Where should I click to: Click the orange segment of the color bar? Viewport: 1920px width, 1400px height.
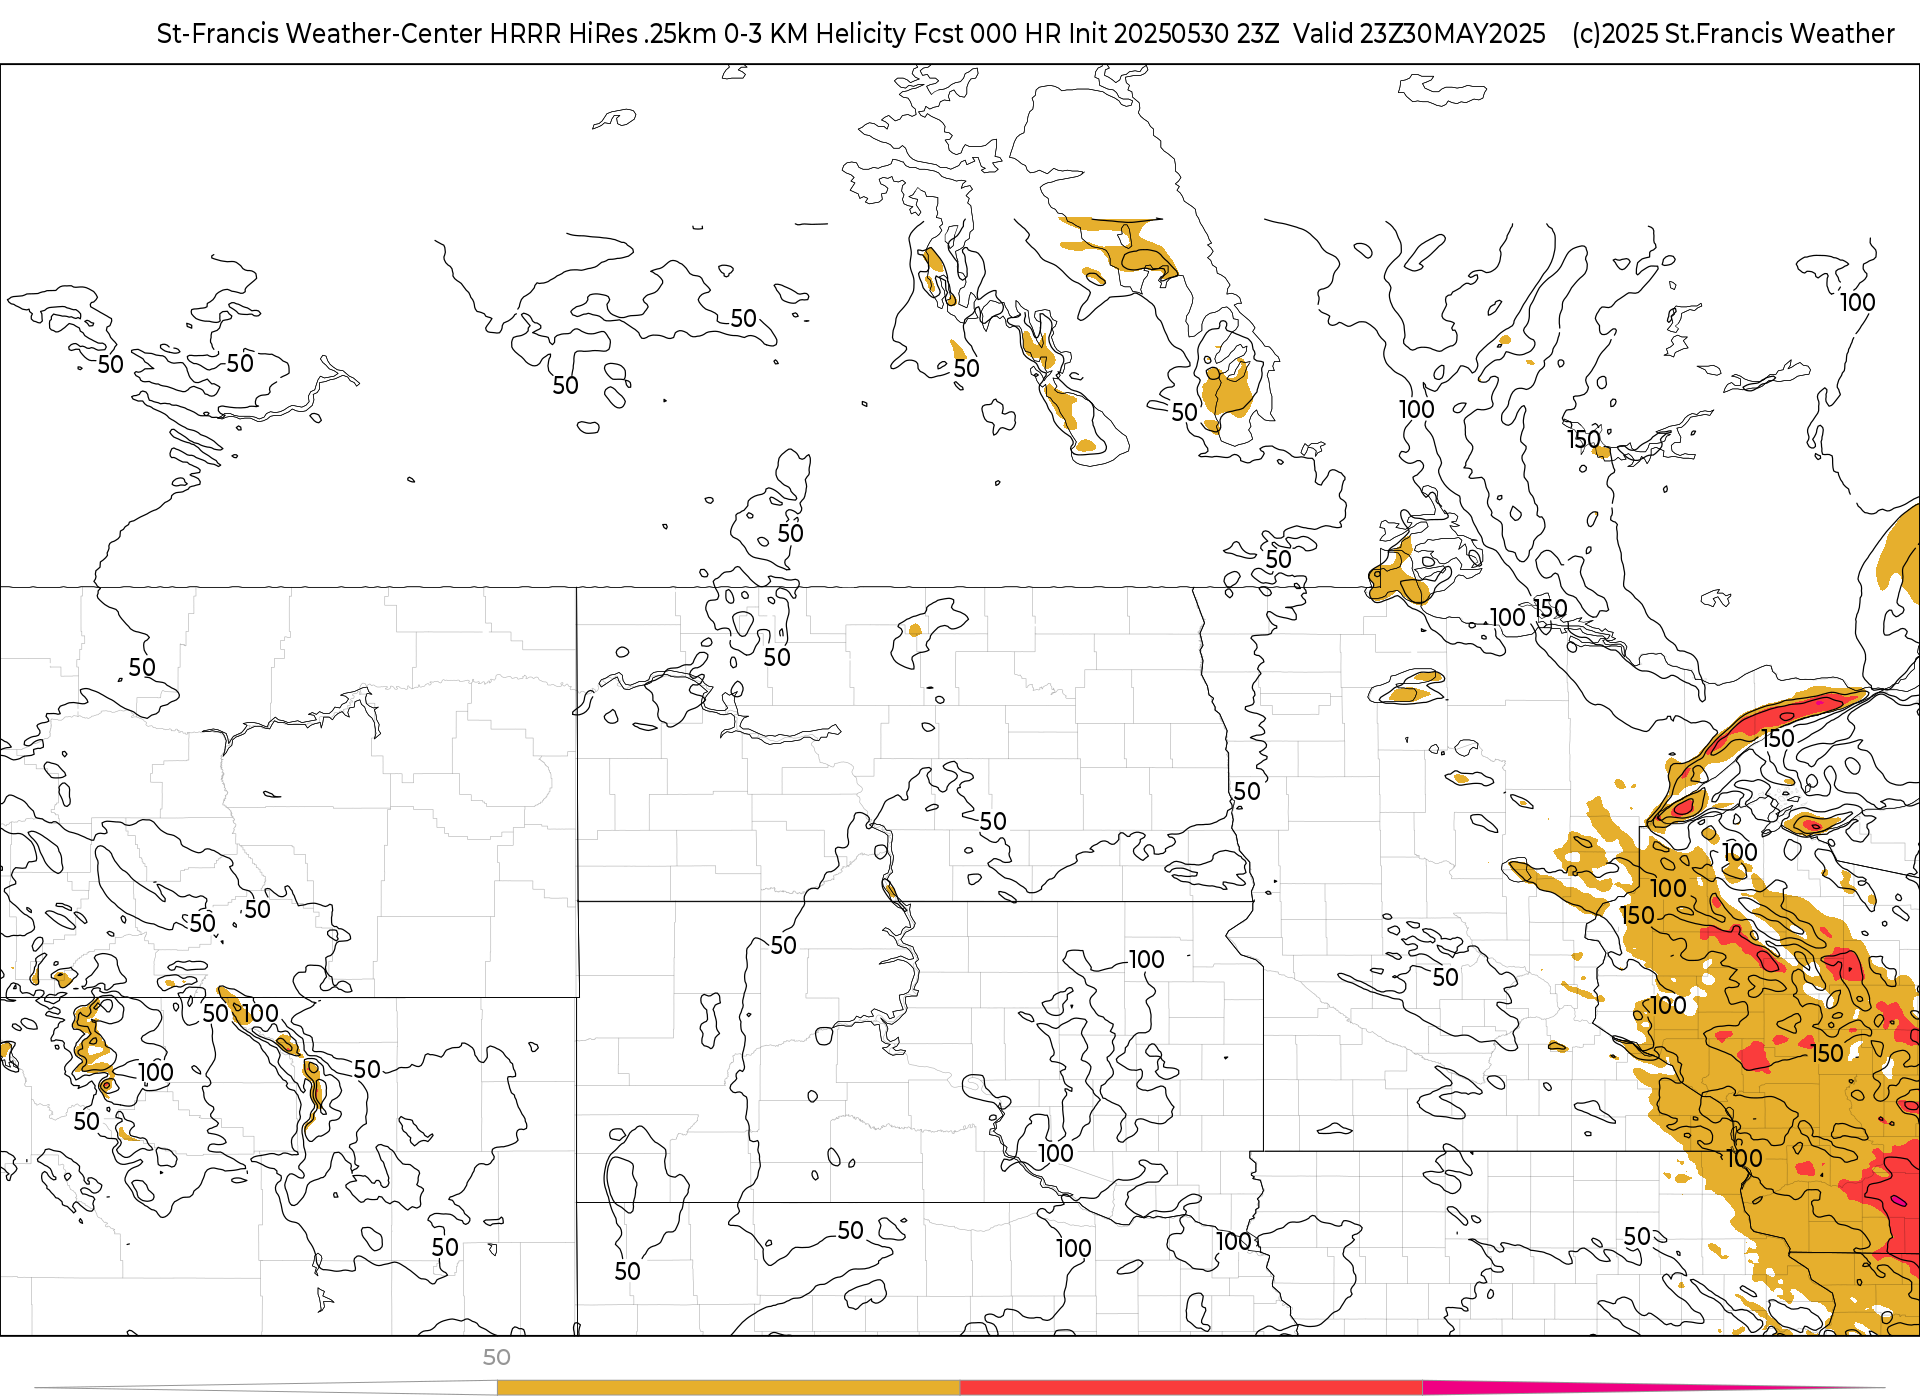pos(728,1388)
